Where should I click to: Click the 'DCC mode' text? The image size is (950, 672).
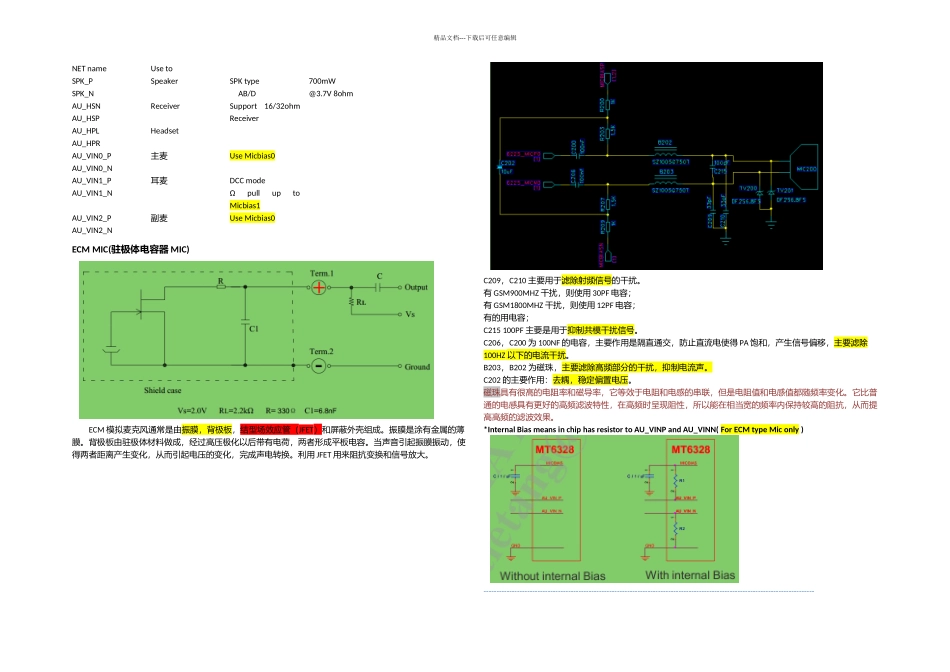(x=247, y=181)
